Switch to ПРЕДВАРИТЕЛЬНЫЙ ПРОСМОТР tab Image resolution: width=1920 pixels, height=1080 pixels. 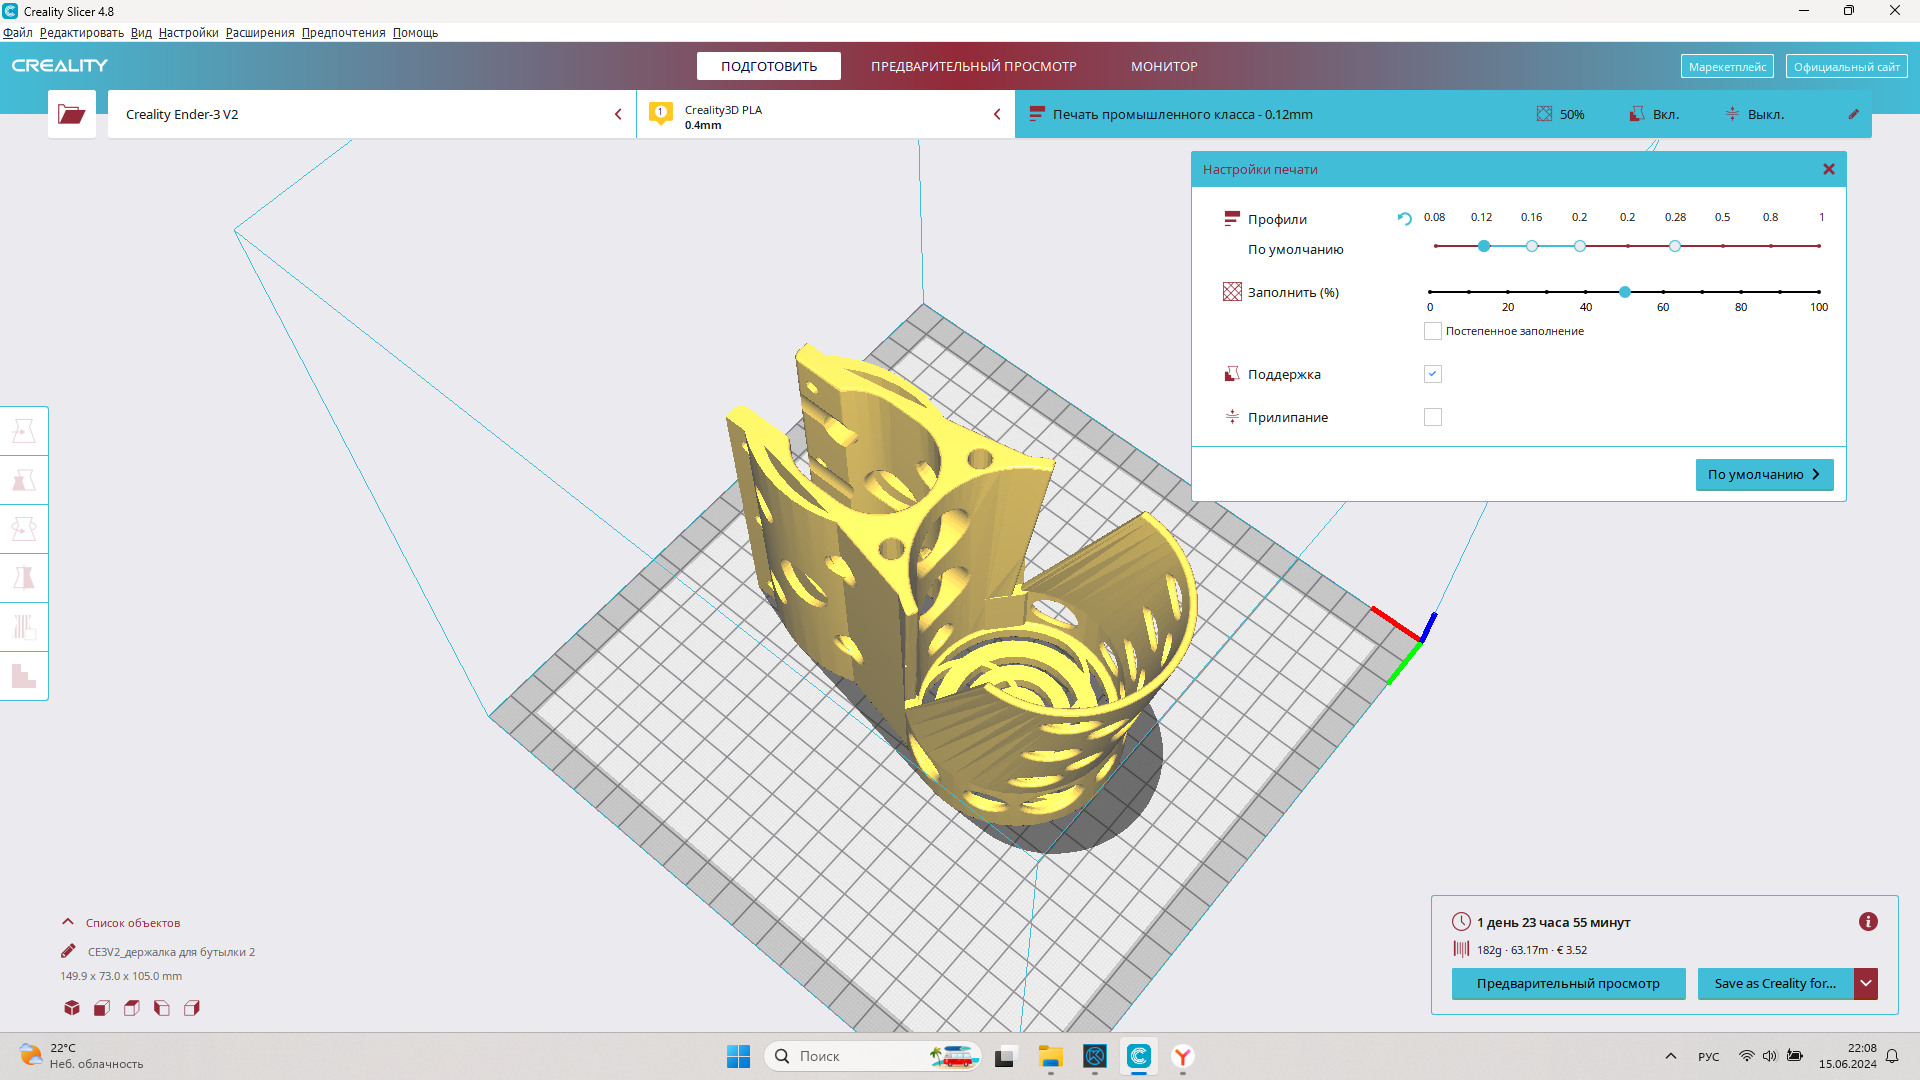tap(973, 66)
